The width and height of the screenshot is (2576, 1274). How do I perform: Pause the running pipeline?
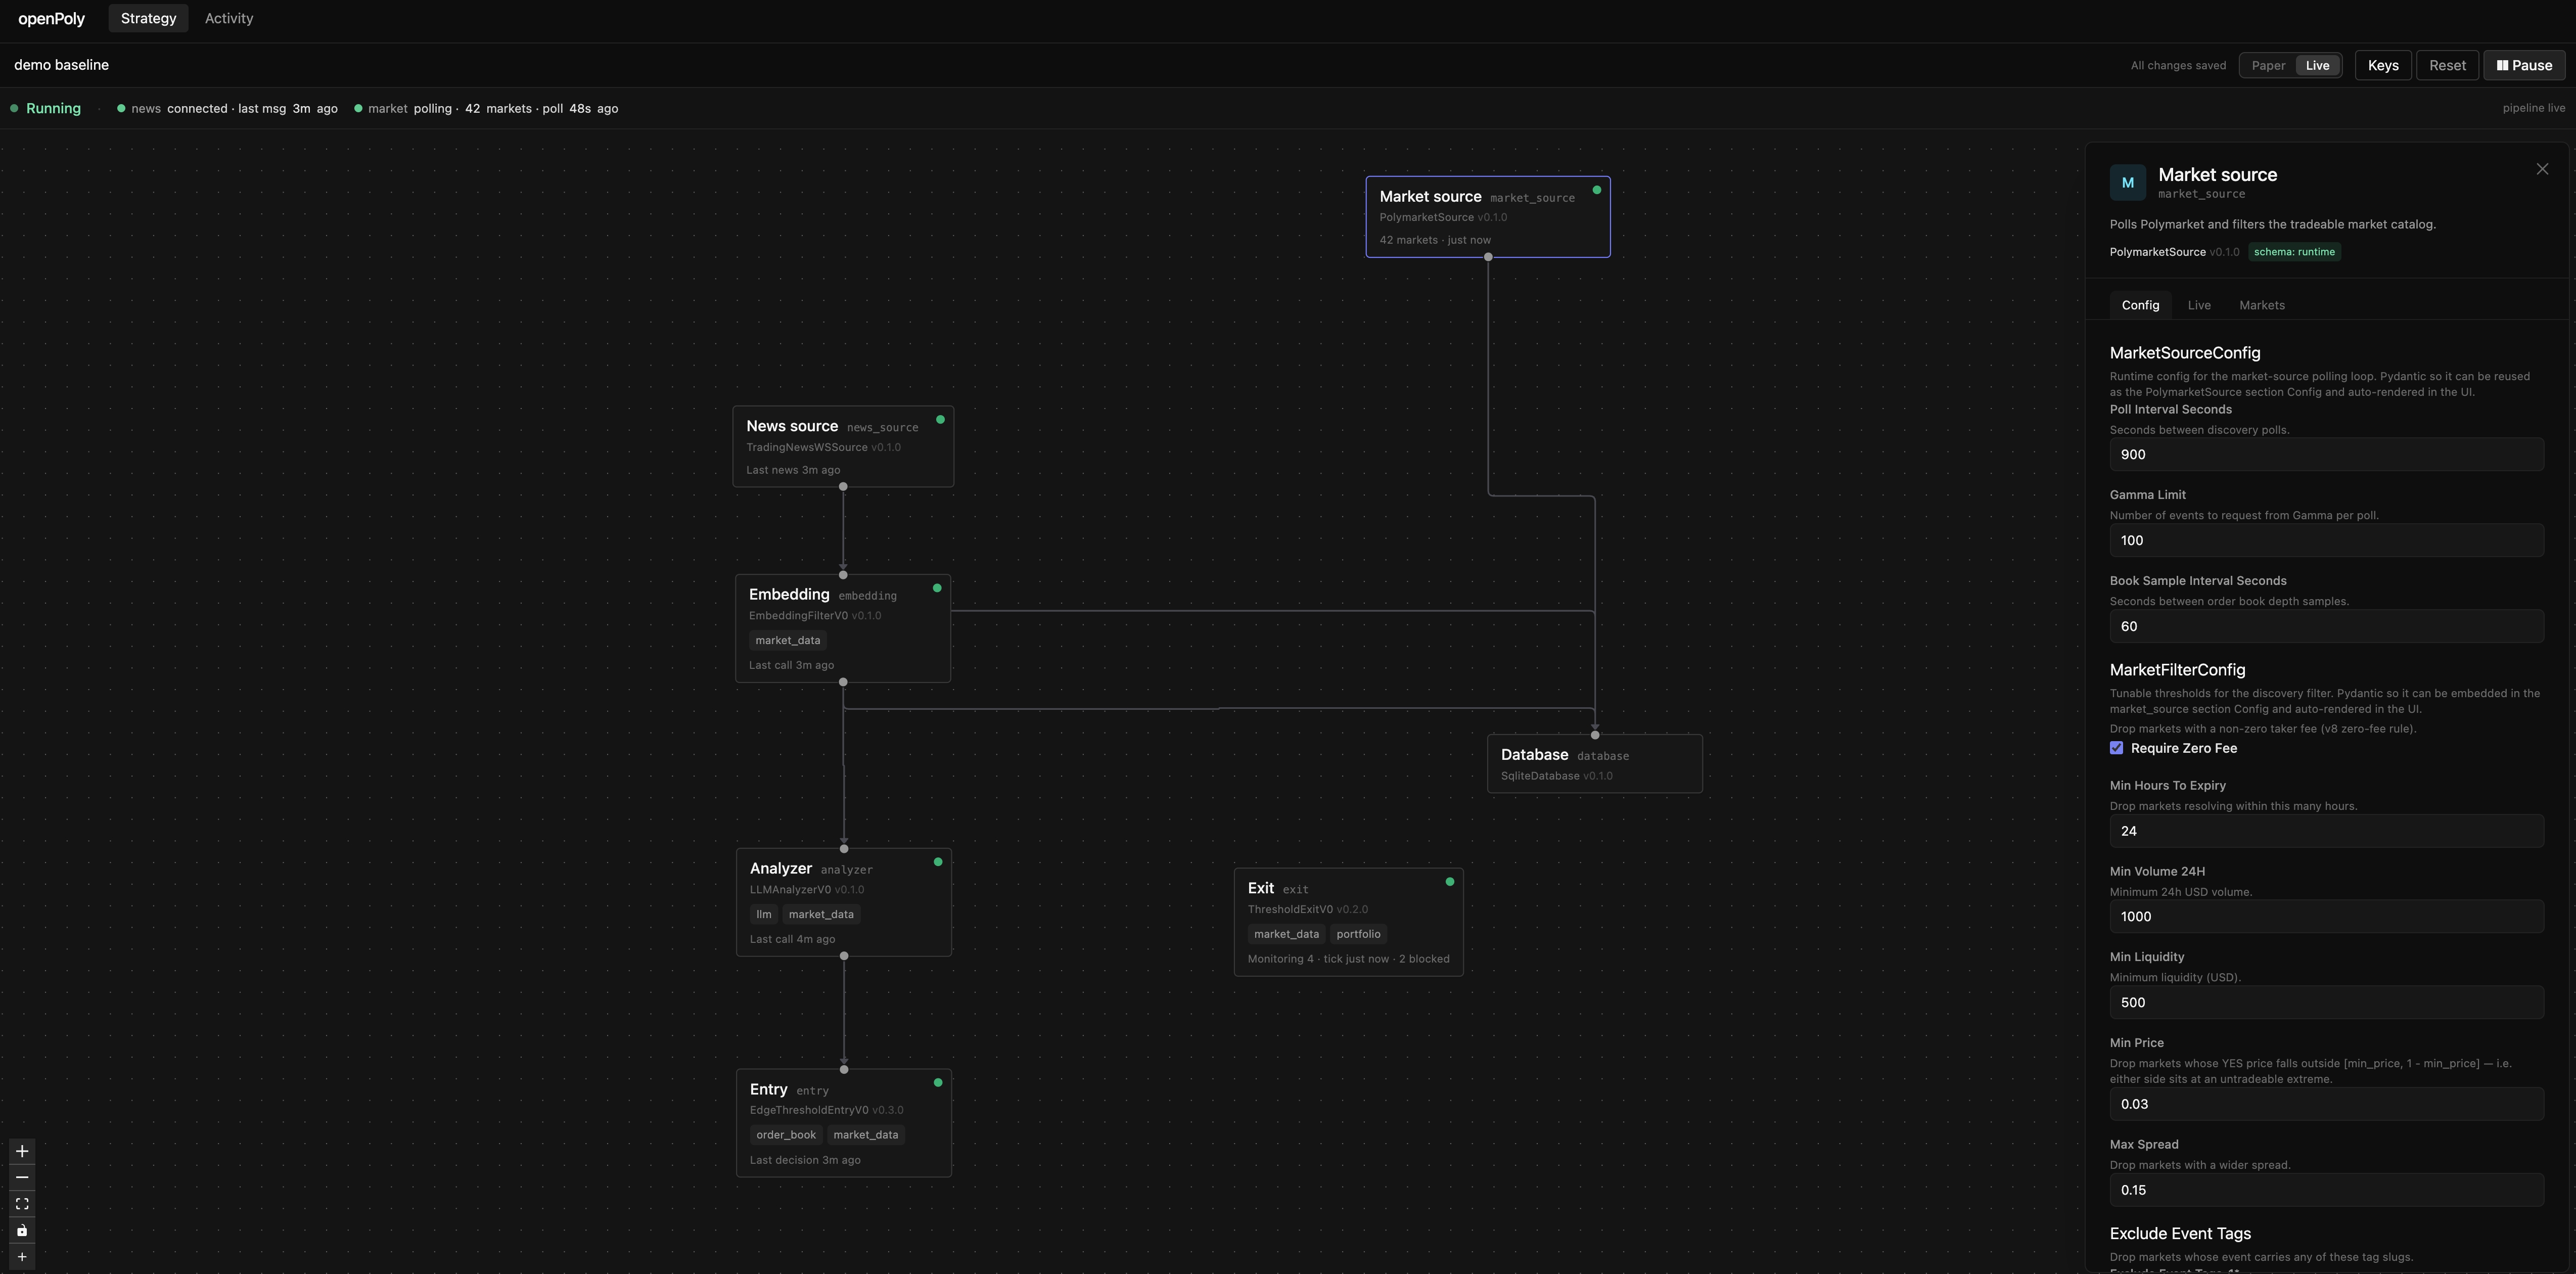point(2524,65)
